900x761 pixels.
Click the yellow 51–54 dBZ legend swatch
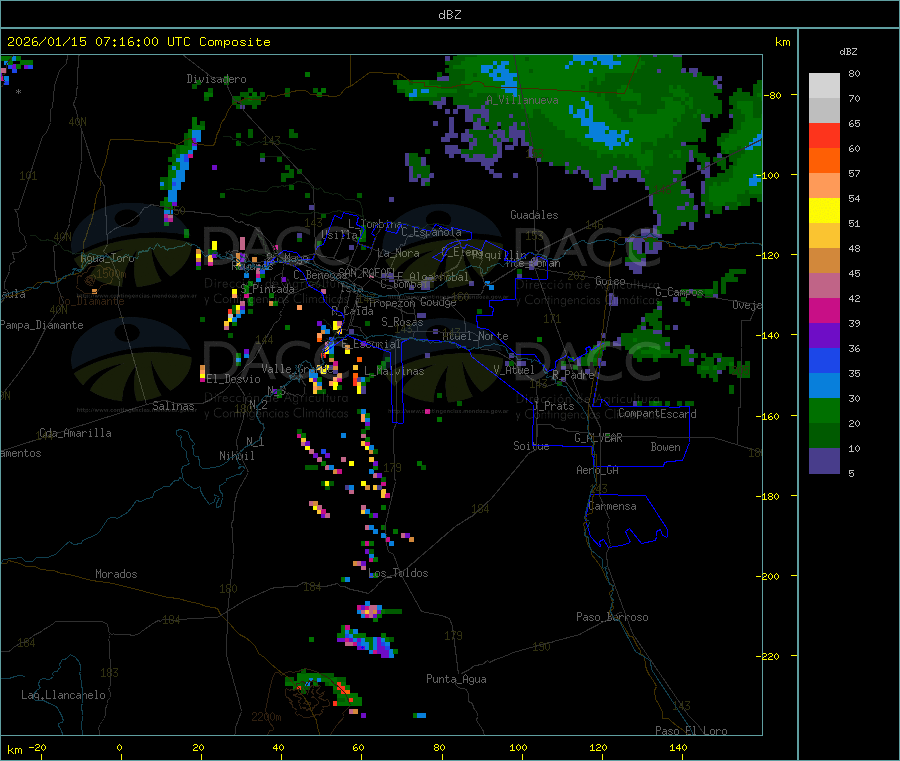824,211
